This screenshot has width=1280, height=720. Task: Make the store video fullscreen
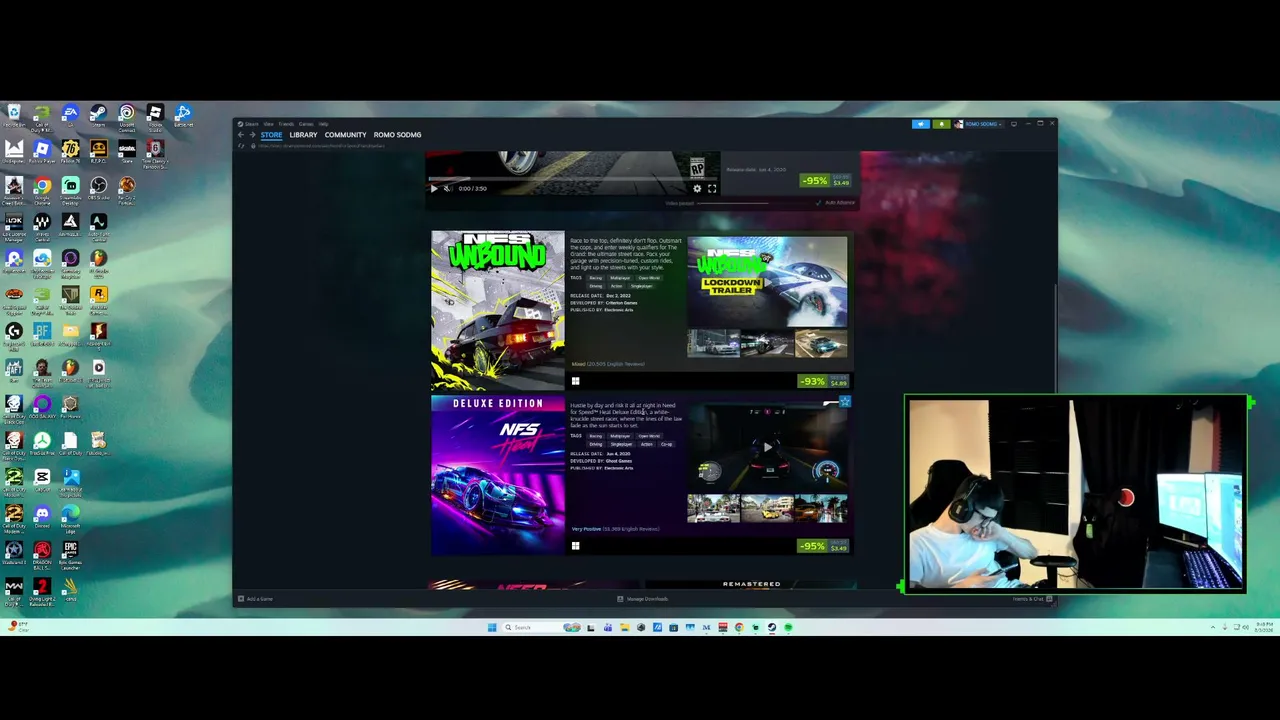click(x=712, y=188)
